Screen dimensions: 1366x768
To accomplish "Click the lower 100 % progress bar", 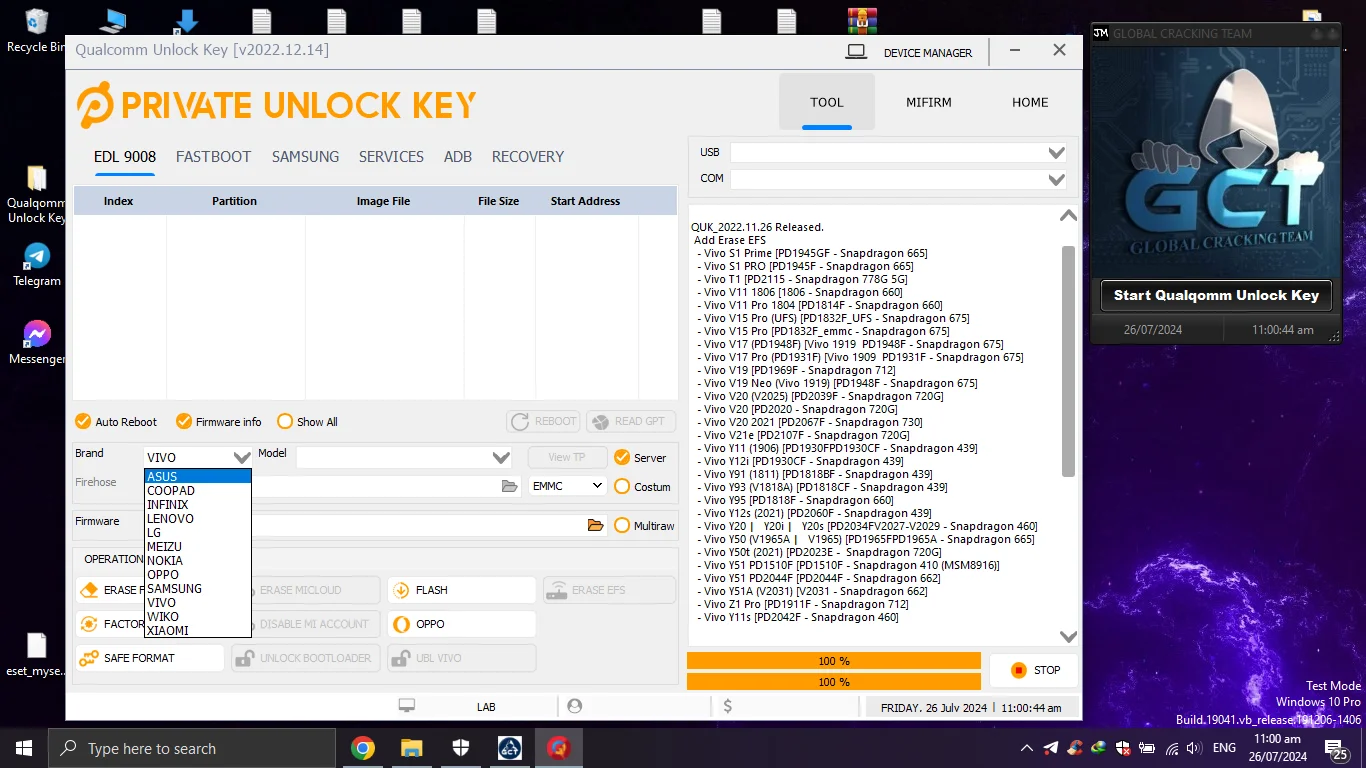I will [834, 682].
